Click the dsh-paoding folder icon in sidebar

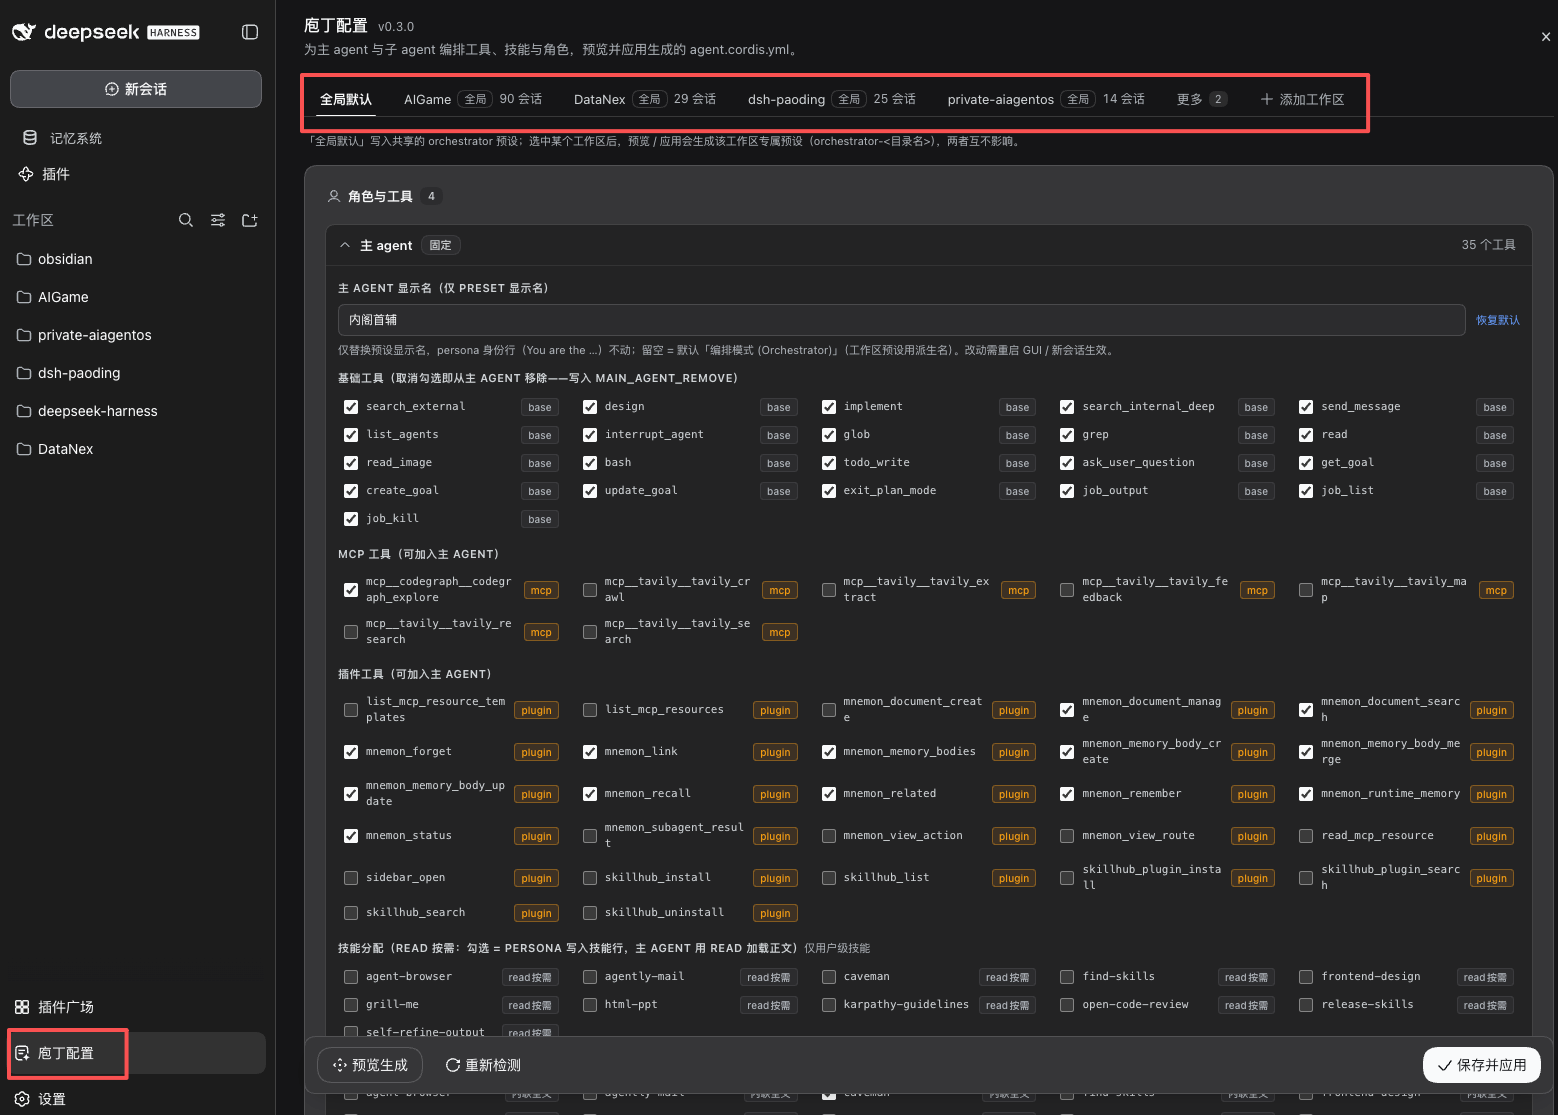coord(24,373)
